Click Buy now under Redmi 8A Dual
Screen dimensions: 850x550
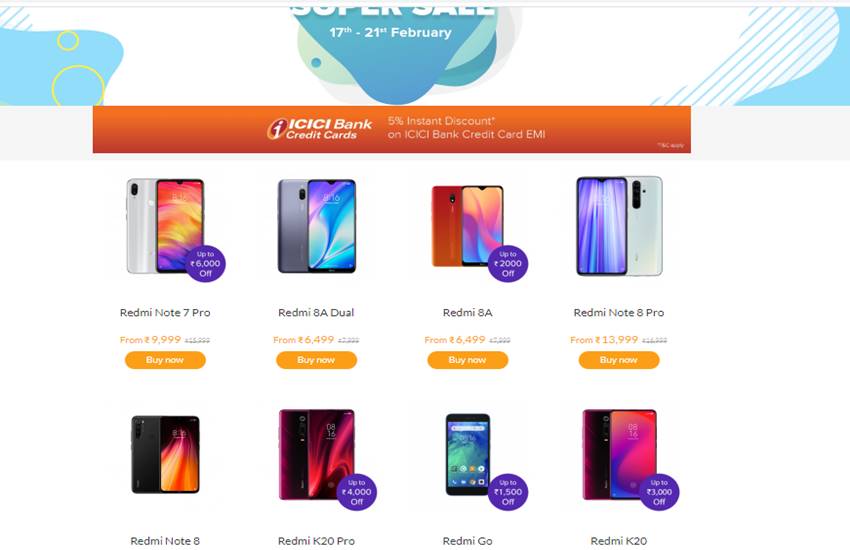(x=317, y=360)
